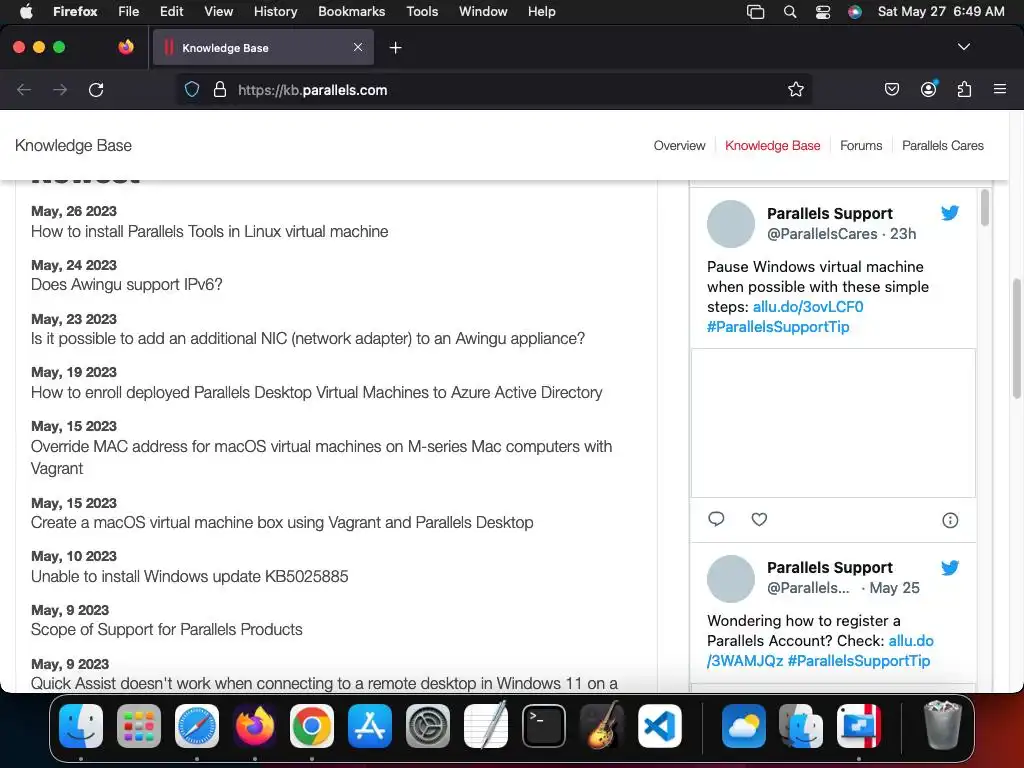
Task: Open Siri from the menu bar
Action: tap(855, 12)
